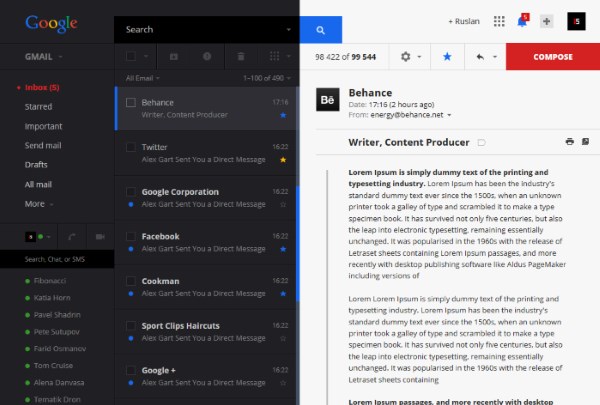
Task: Expand the More folders menu
Action: click(x=39, y=204)
